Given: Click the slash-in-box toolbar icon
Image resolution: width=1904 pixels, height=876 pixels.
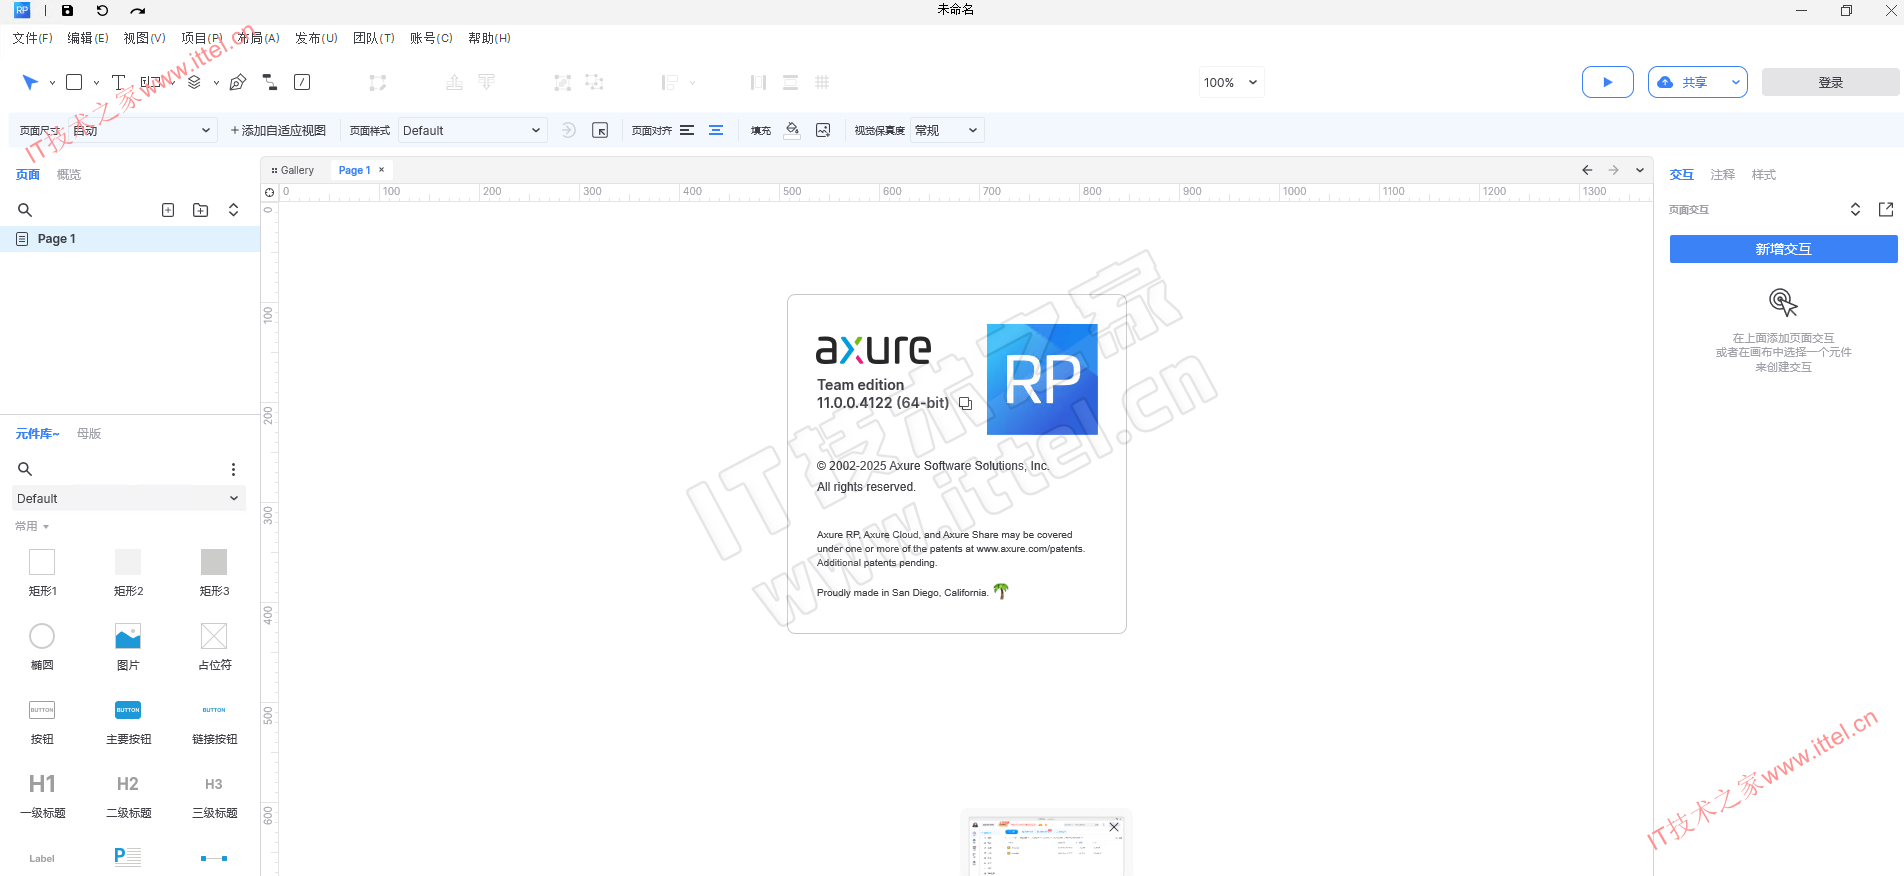Looking at the screenshot, I should click(302, 82).
